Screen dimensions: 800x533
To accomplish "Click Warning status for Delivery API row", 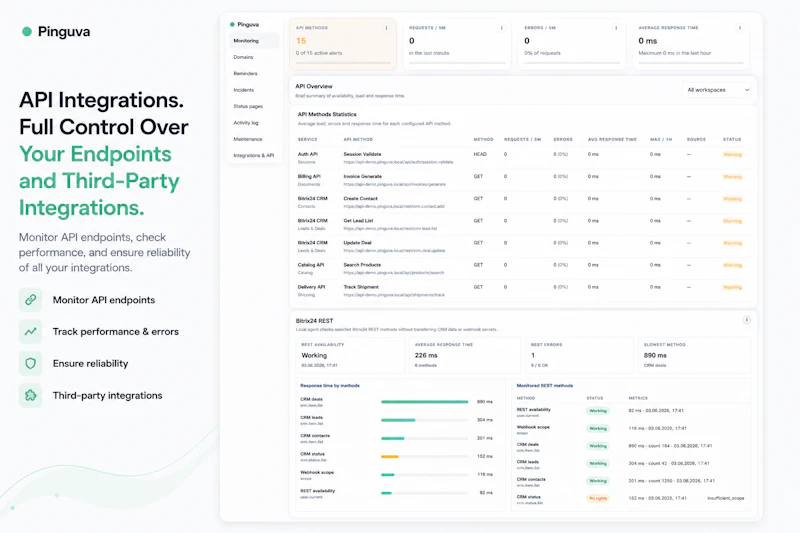I will 733,288.
